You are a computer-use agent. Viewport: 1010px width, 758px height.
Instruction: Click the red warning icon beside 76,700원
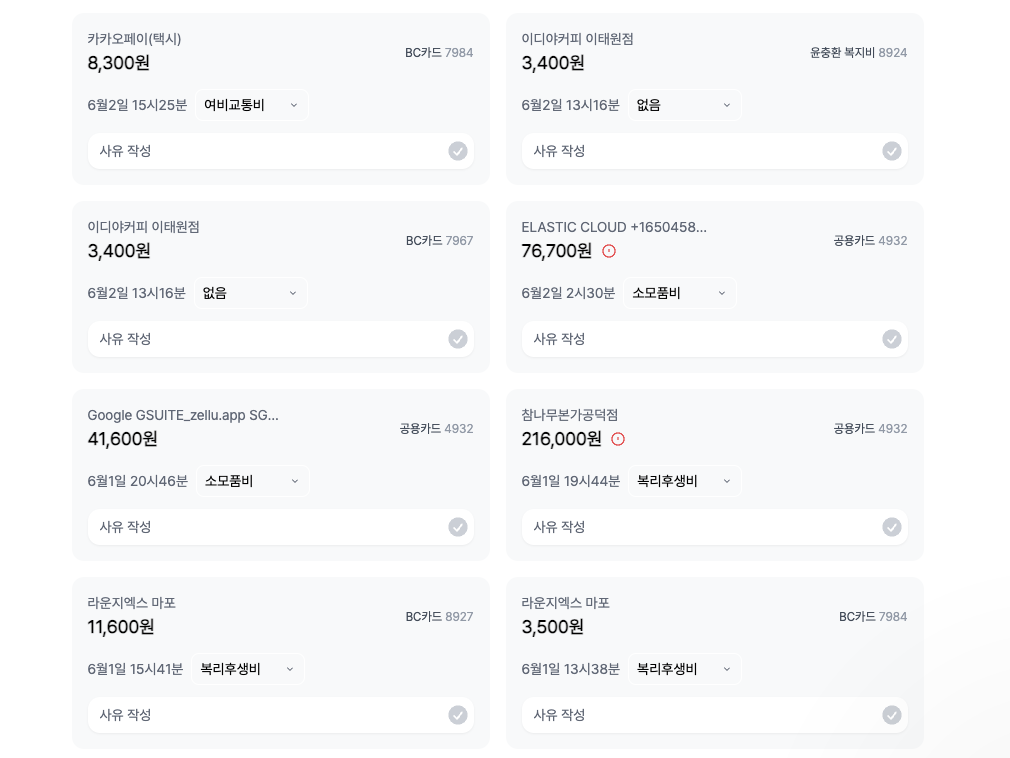pos(609,251)
